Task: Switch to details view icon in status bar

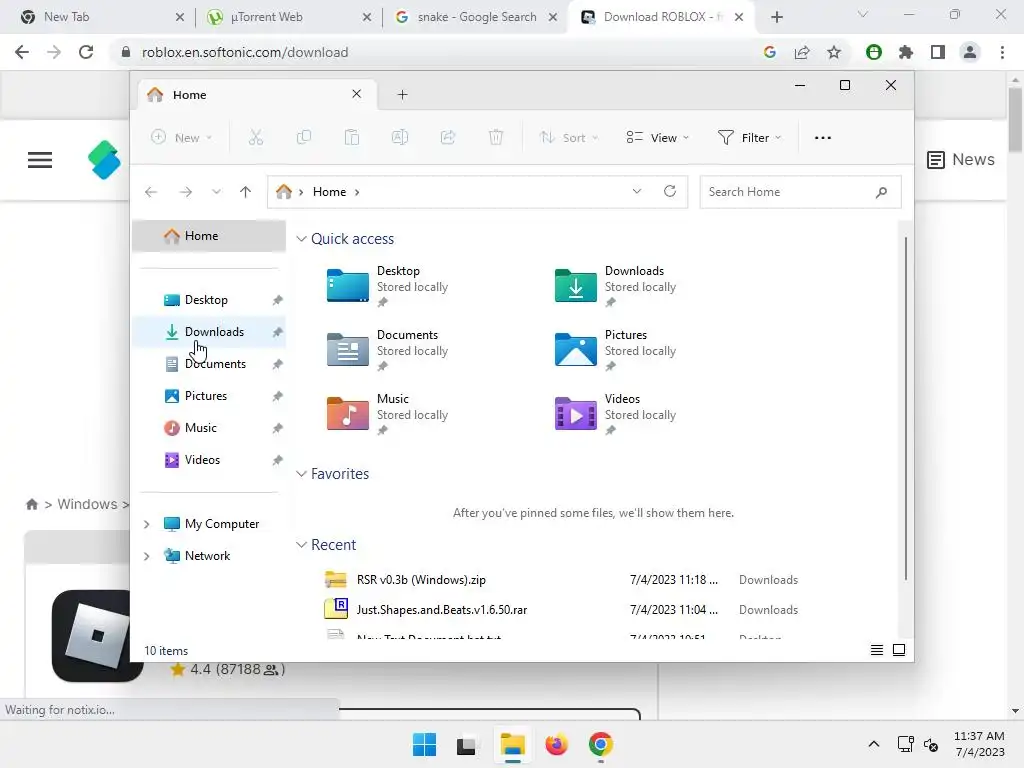Action: (877, 650)
